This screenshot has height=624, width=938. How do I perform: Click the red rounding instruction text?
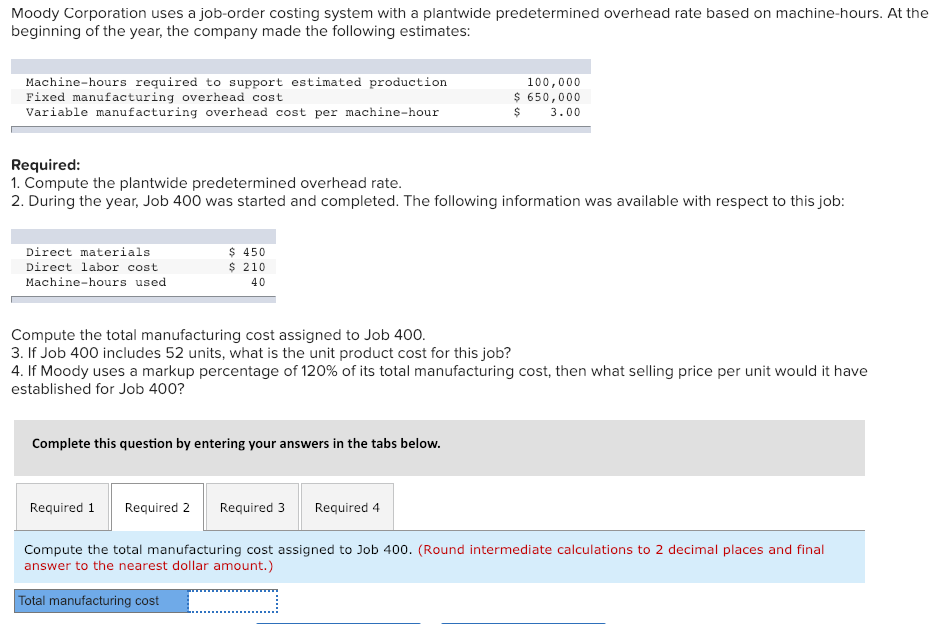coord(424,557)
